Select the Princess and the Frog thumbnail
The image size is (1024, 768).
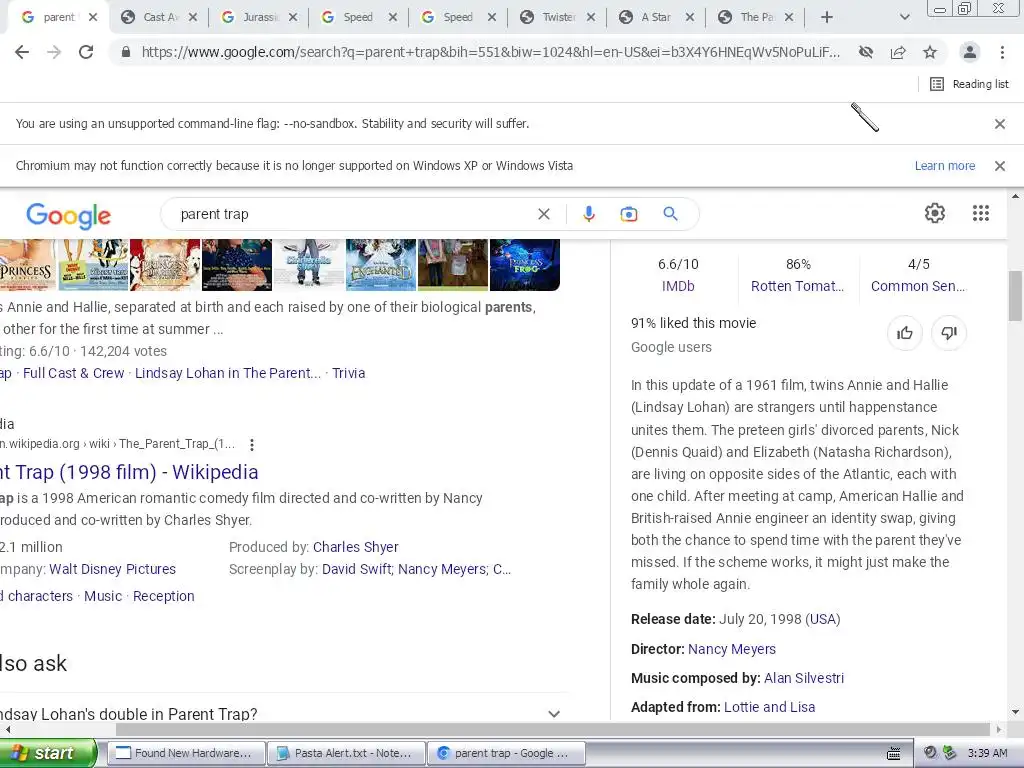click(x=524, y=264)
